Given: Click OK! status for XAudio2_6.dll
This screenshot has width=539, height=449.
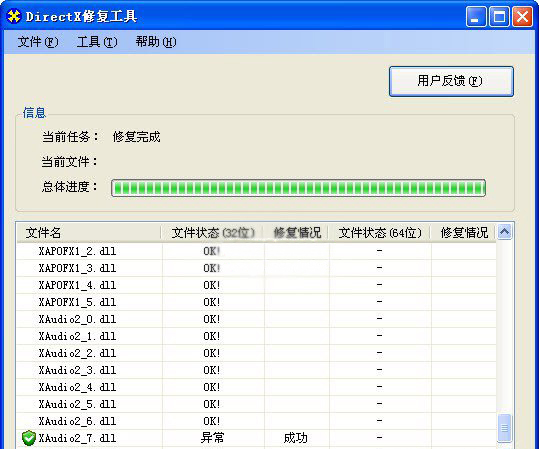Looking at the screenshot, I should pos(211,421).
